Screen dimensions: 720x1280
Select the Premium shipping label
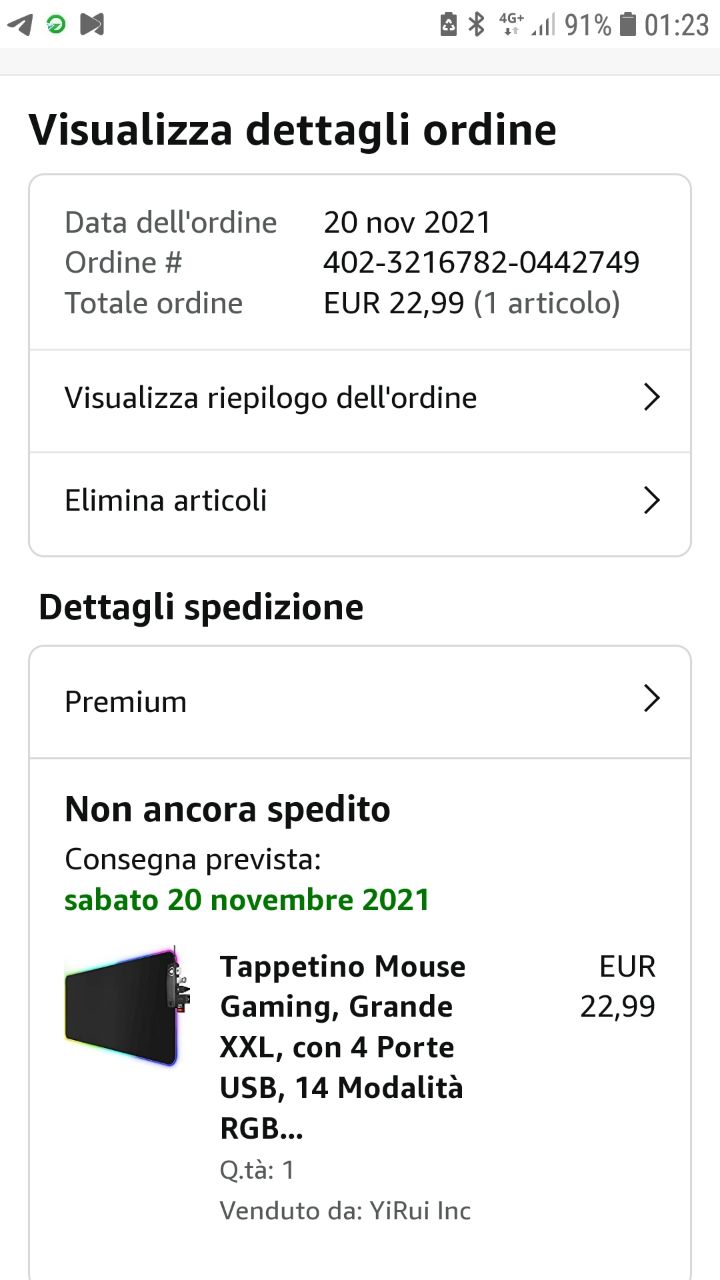click(x=126, y=702)
